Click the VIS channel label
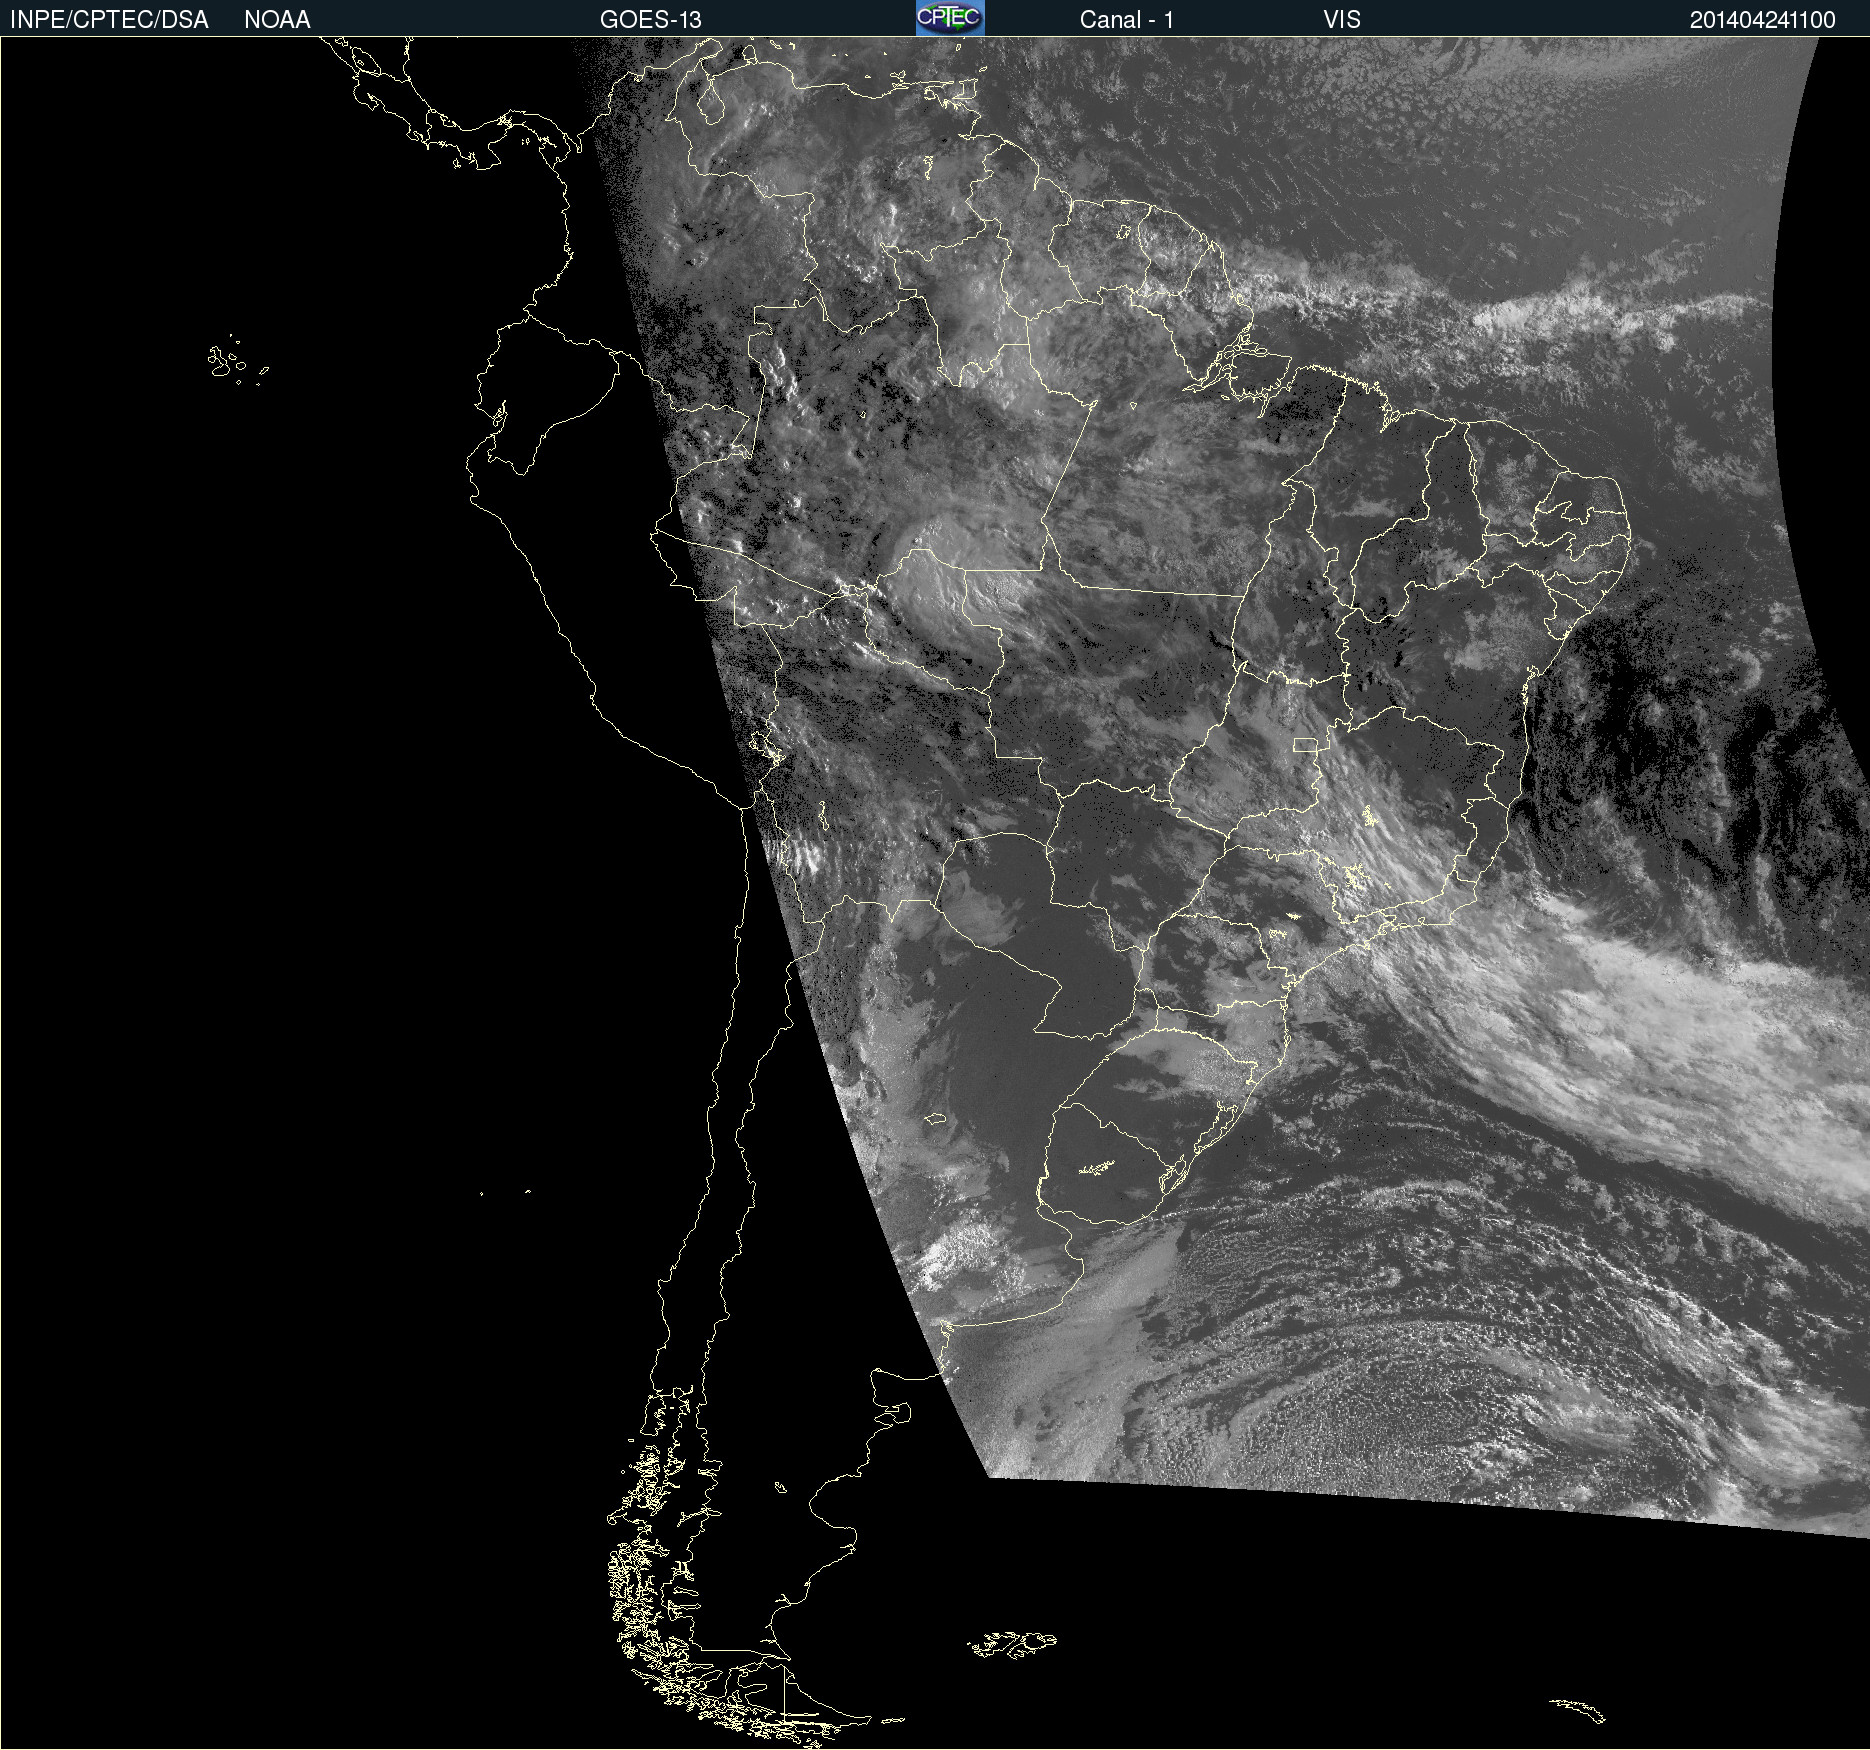This screenshot has width=1870, height=1750. click(x=1342, y=19)
